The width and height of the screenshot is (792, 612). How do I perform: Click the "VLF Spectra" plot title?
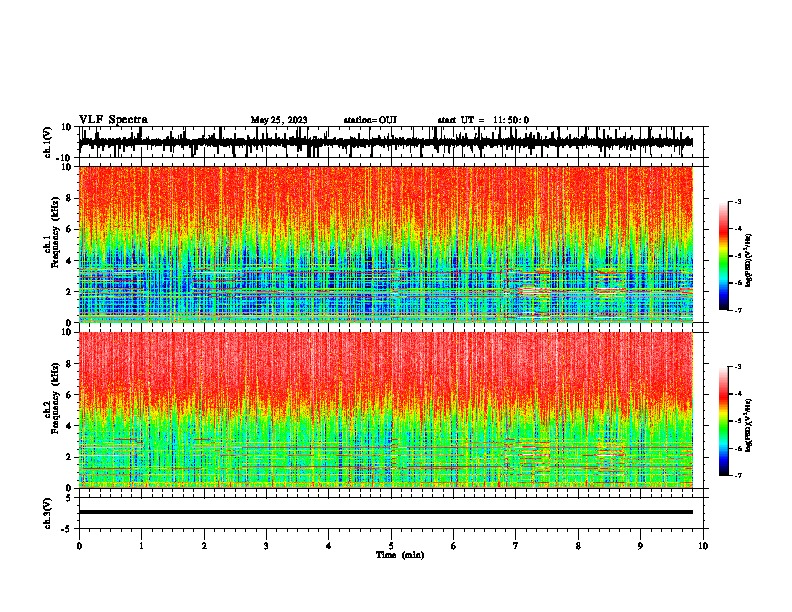pyautogui.click(x=113, y=120)
